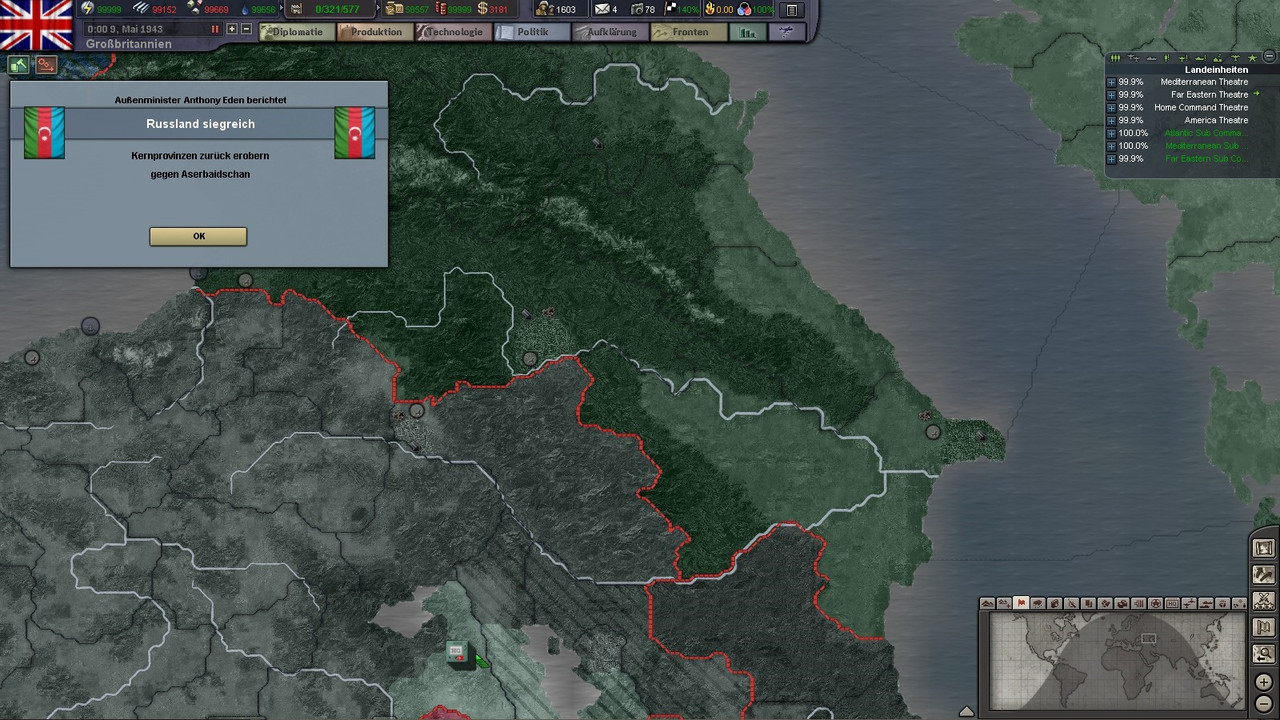Open the Fronten overview
The height and width of the screenshot is (720, 1280).
pyautogui.click(x=689, y=32)
